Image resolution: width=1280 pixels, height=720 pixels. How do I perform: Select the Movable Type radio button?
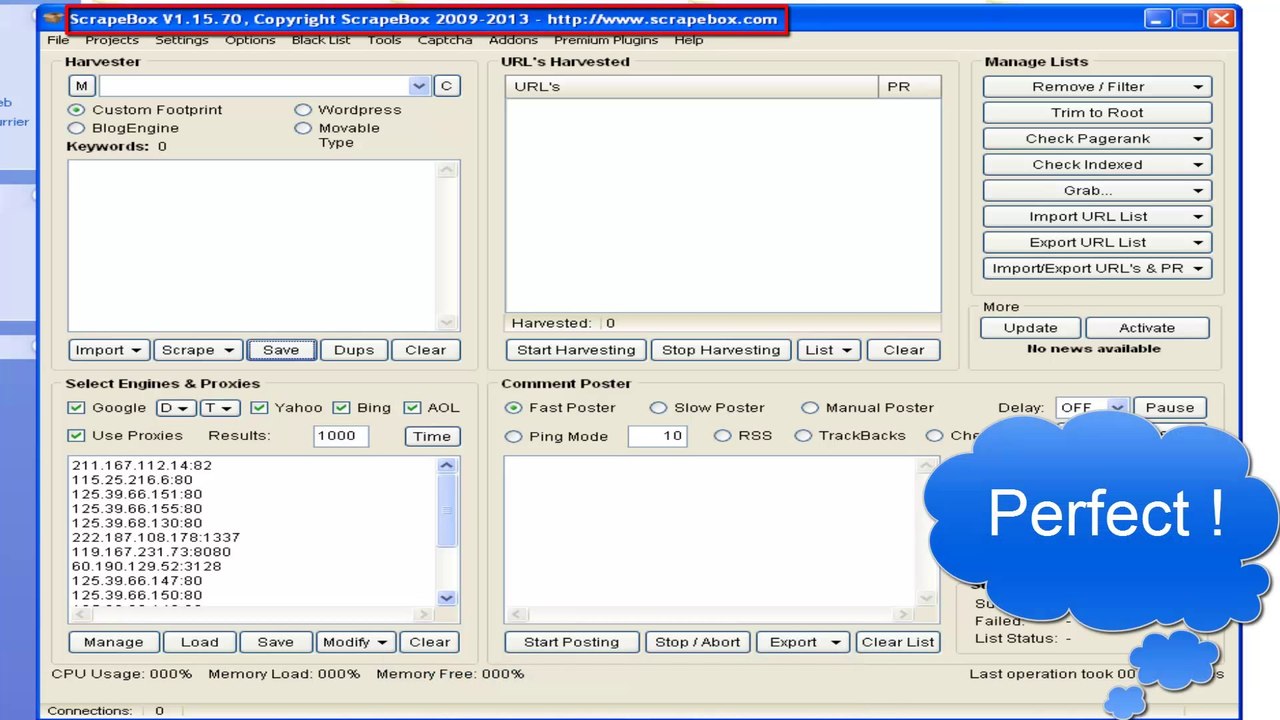coord(303,128)
